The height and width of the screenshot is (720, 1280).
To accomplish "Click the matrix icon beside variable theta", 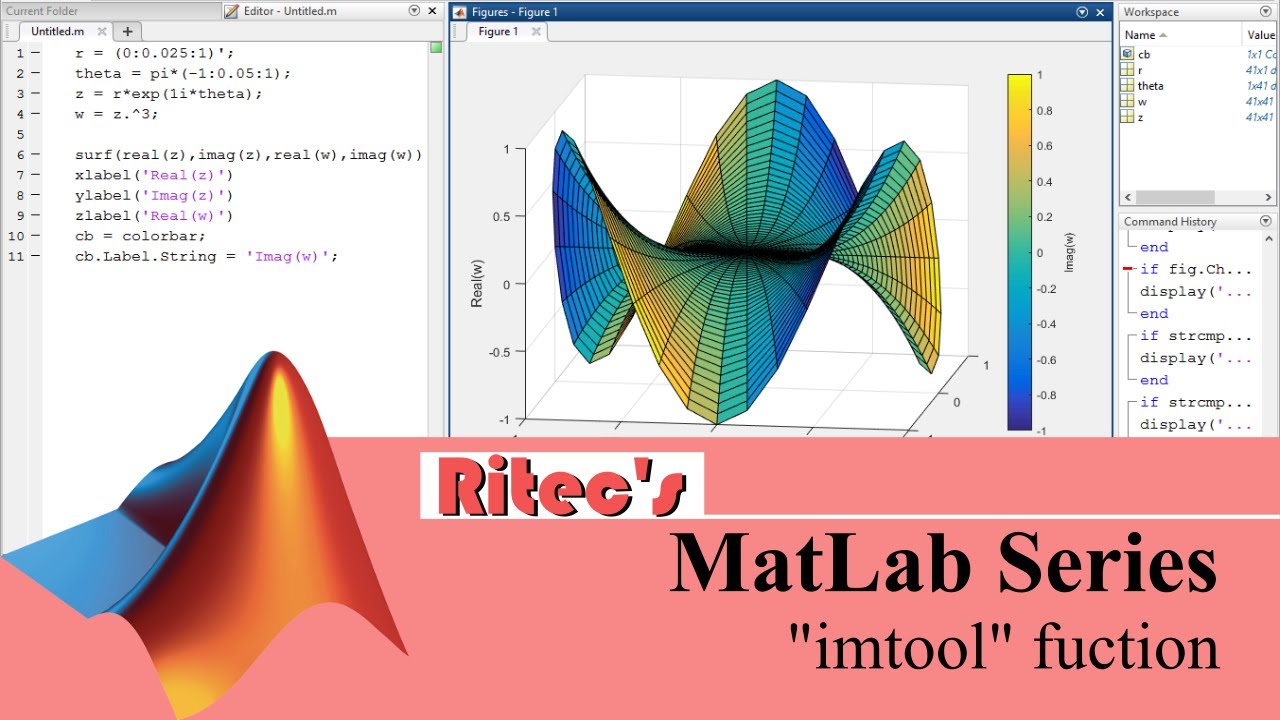I will coord(1128,86).
